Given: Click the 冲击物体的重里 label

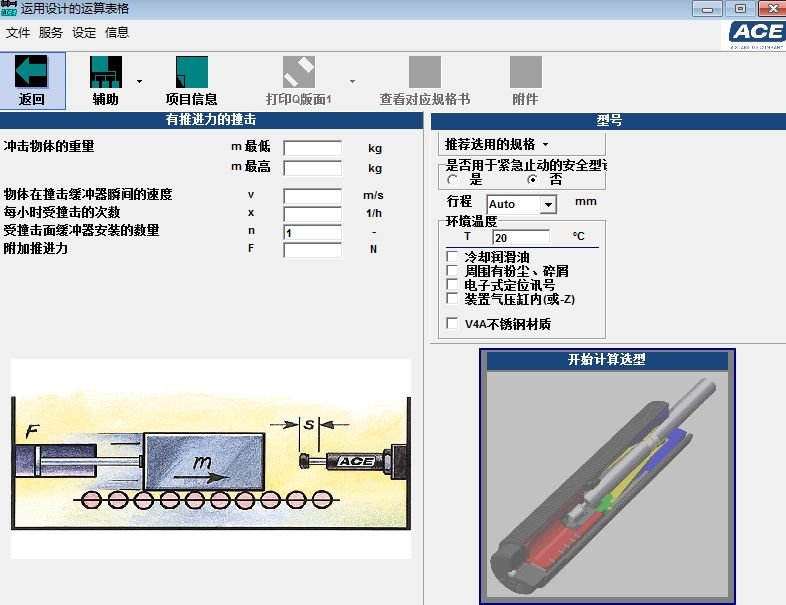Looking at the screenshot, I should [x=49, y=146].
